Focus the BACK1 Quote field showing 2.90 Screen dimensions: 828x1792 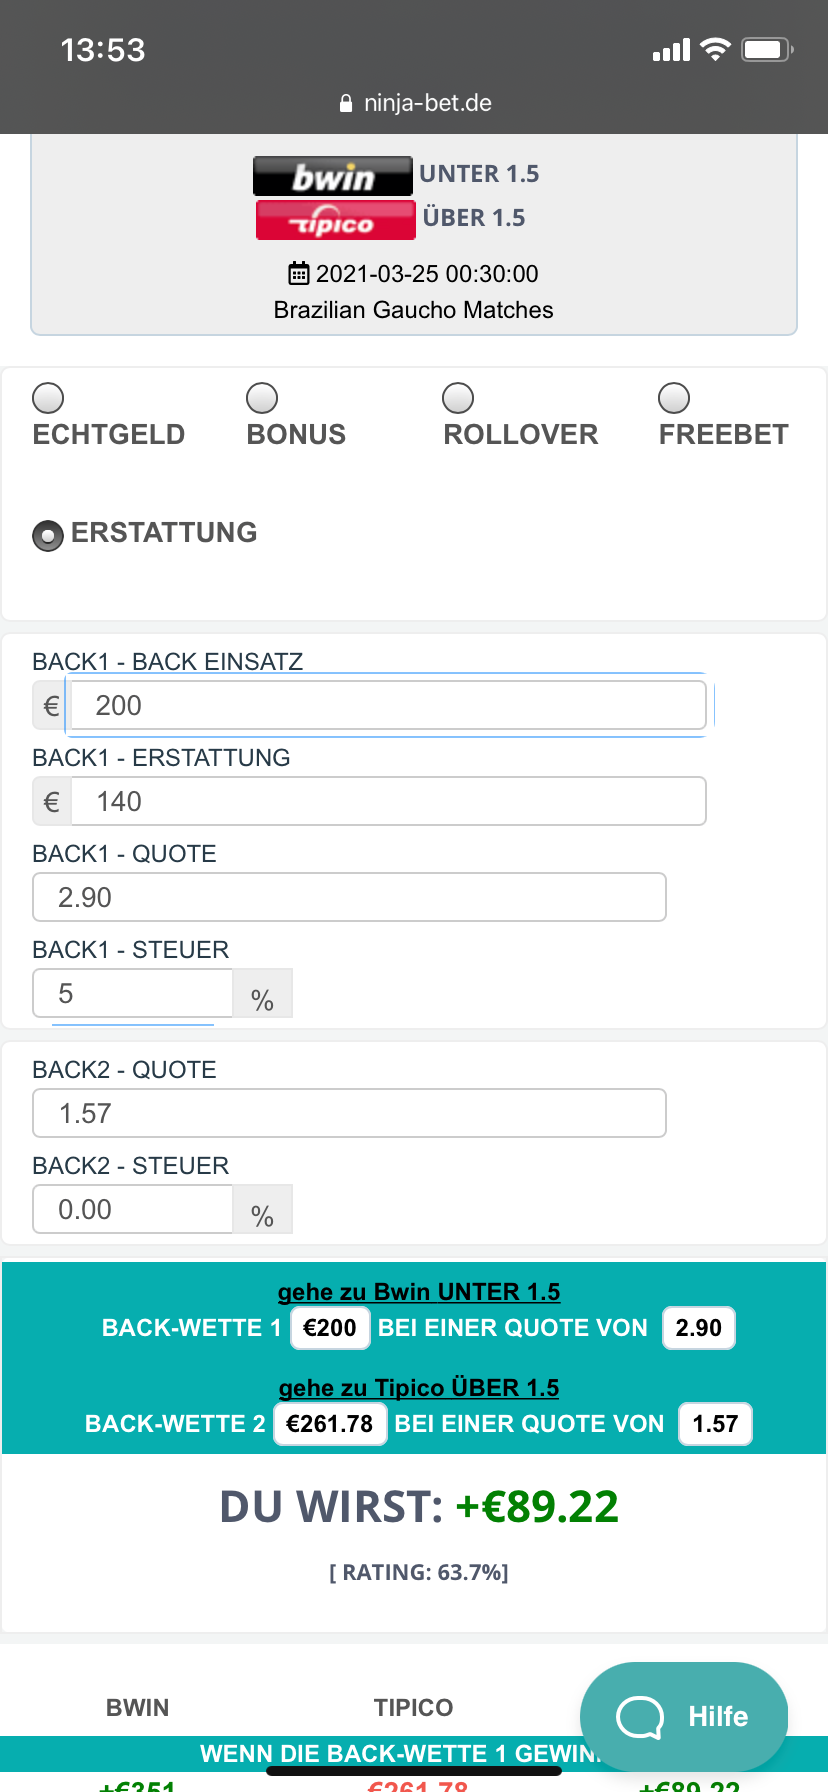[349, 897]
